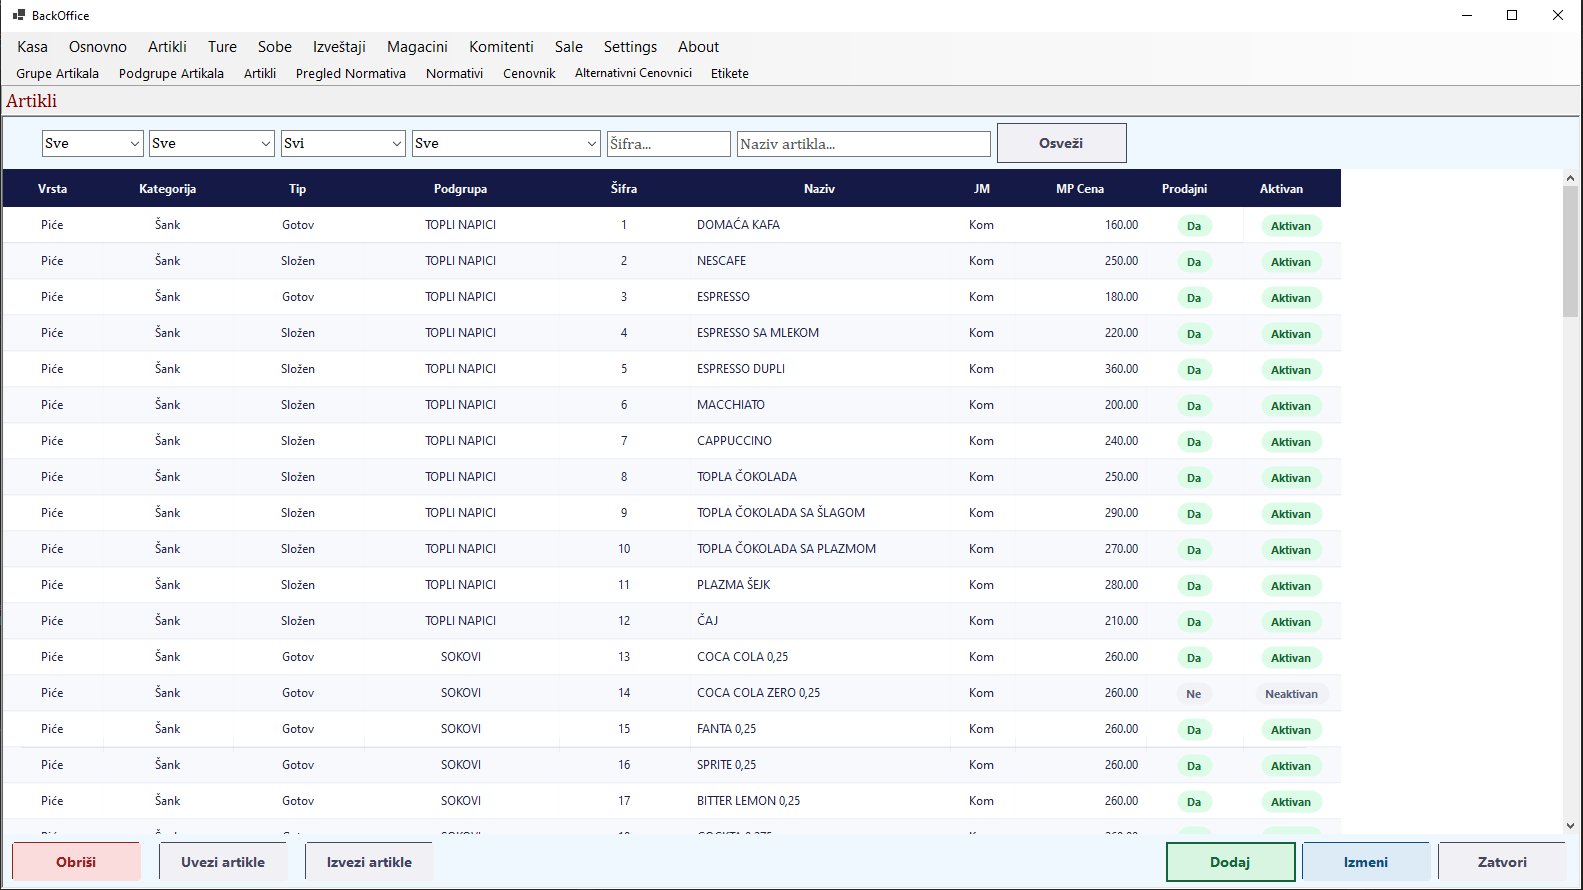This screenshot has height=890, width=1583.
Task: Sort by the Prodajni column header
Action: pyautogui.click(x=1185, y=188)
